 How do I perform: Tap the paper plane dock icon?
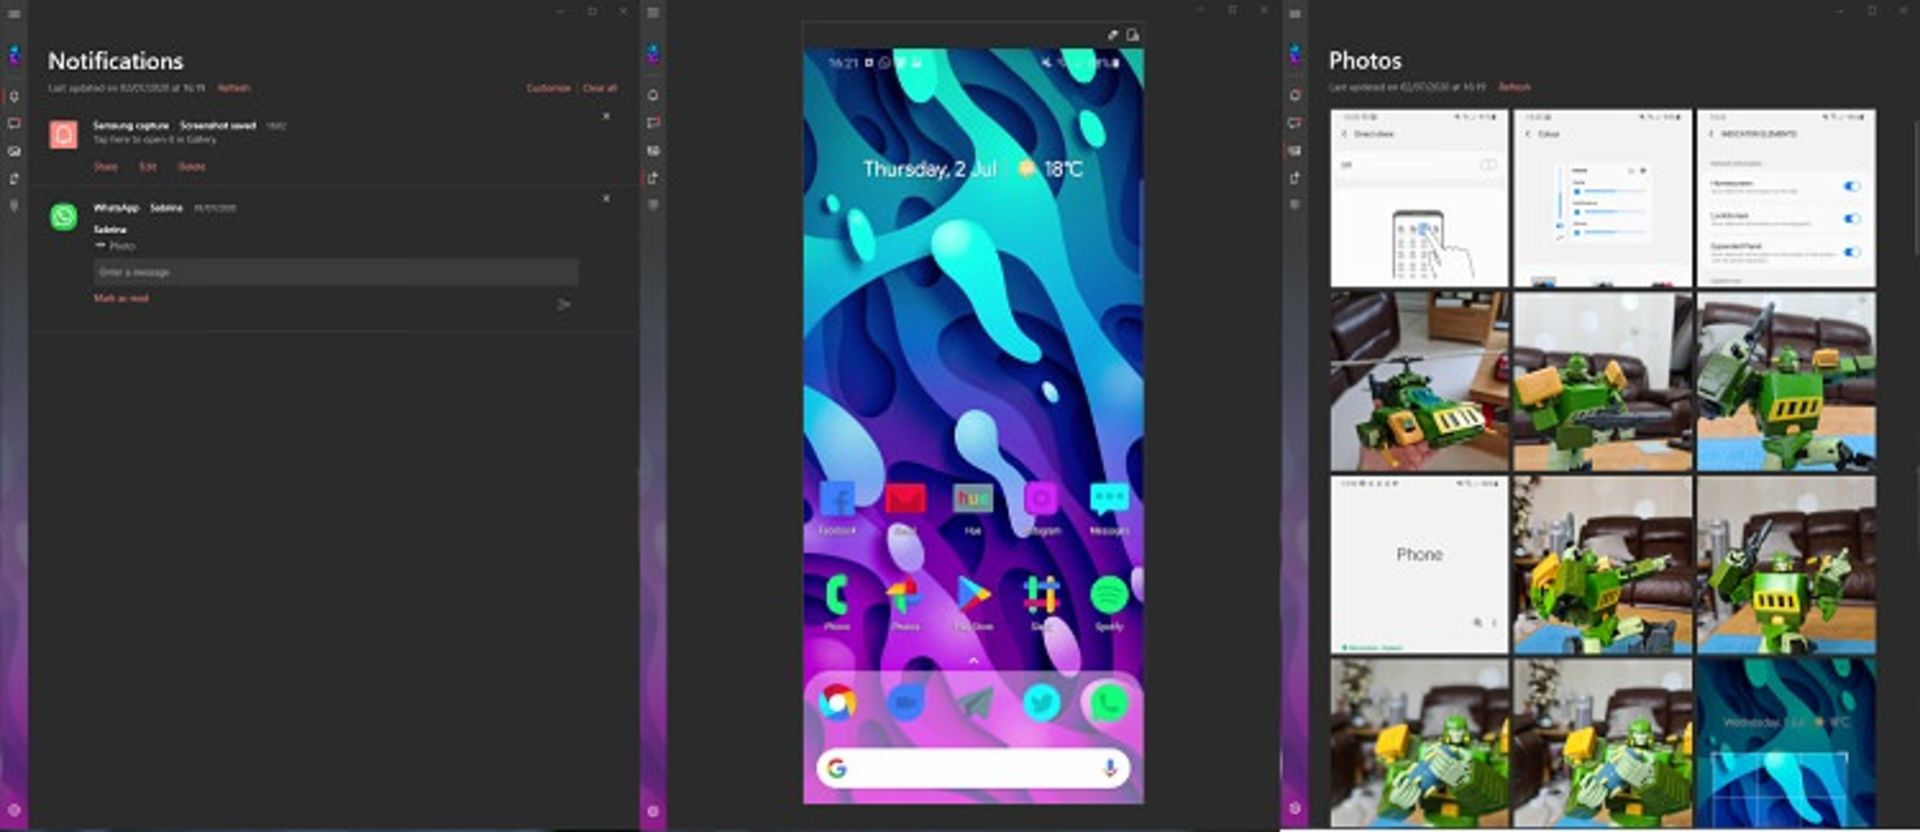point(973,703)
